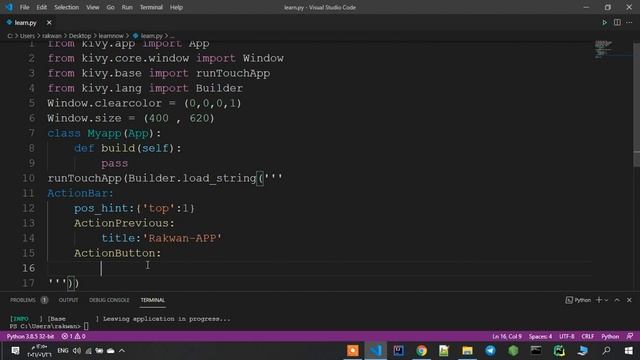Close the learn.py editor tab
Viewport: 640px width, 360px height.
pos(49,23)
